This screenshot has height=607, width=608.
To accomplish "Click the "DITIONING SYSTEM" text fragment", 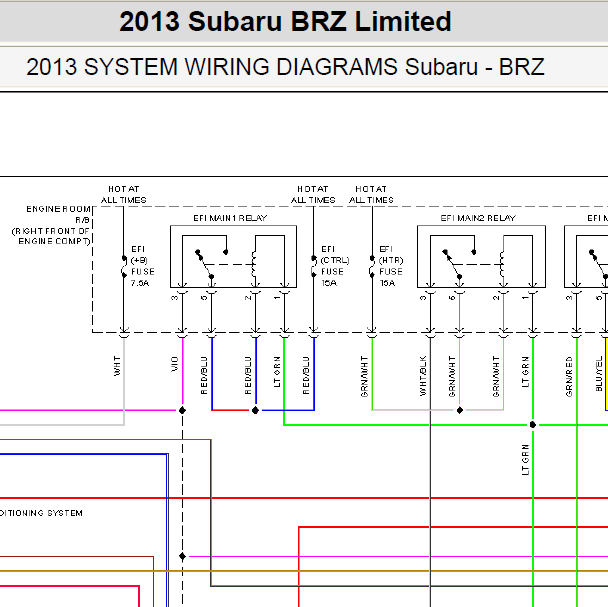I will point(41,513).
